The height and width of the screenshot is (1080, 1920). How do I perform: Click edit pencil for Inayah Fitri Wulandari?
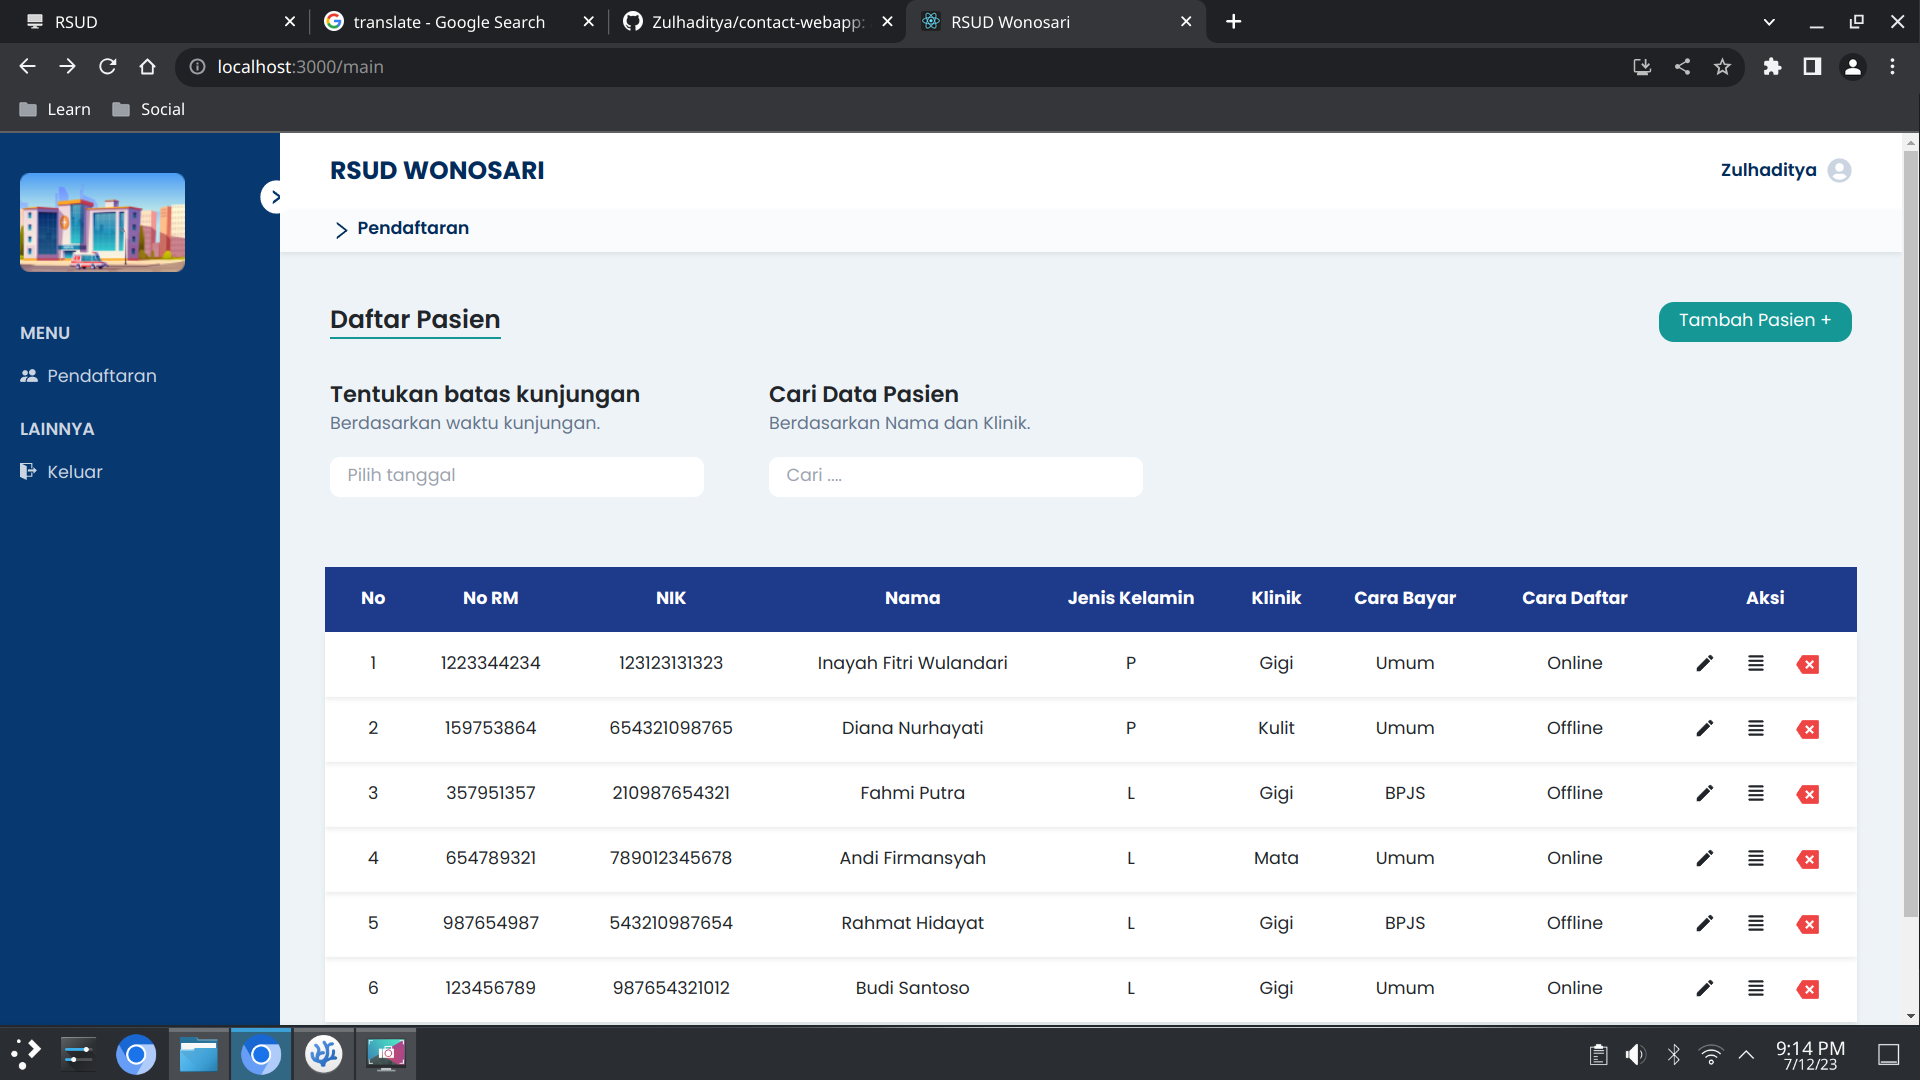click(x=1705, y=664)
